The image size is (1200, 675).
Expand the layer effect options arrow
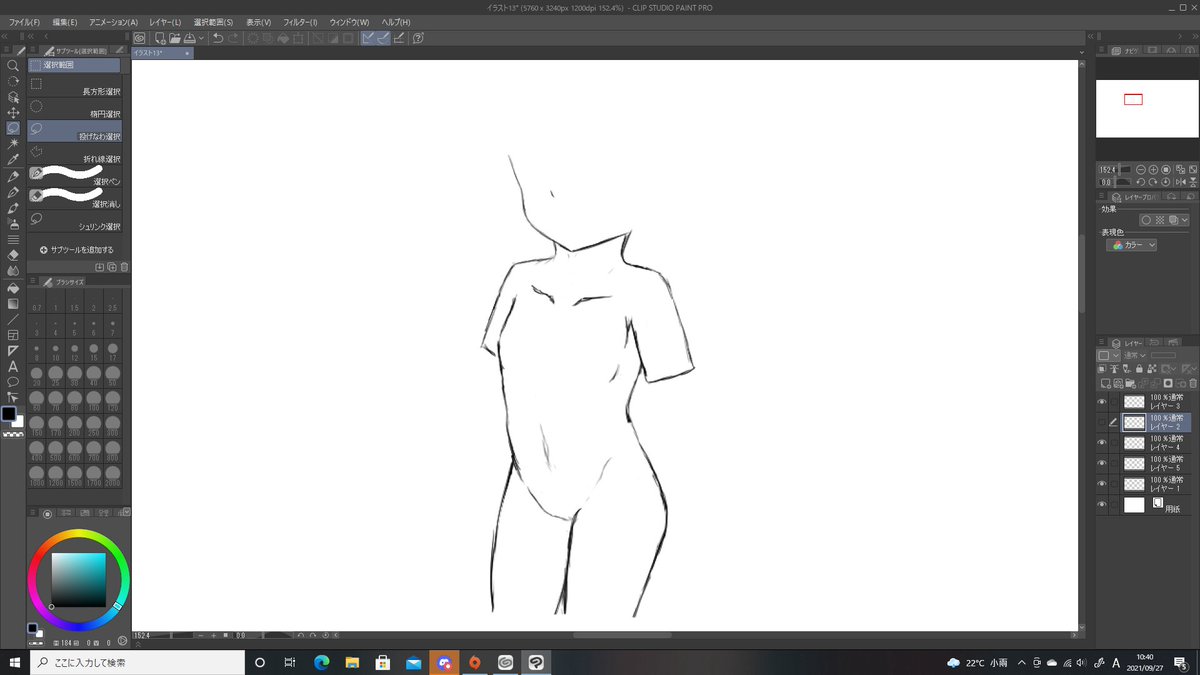[1185, 220]
